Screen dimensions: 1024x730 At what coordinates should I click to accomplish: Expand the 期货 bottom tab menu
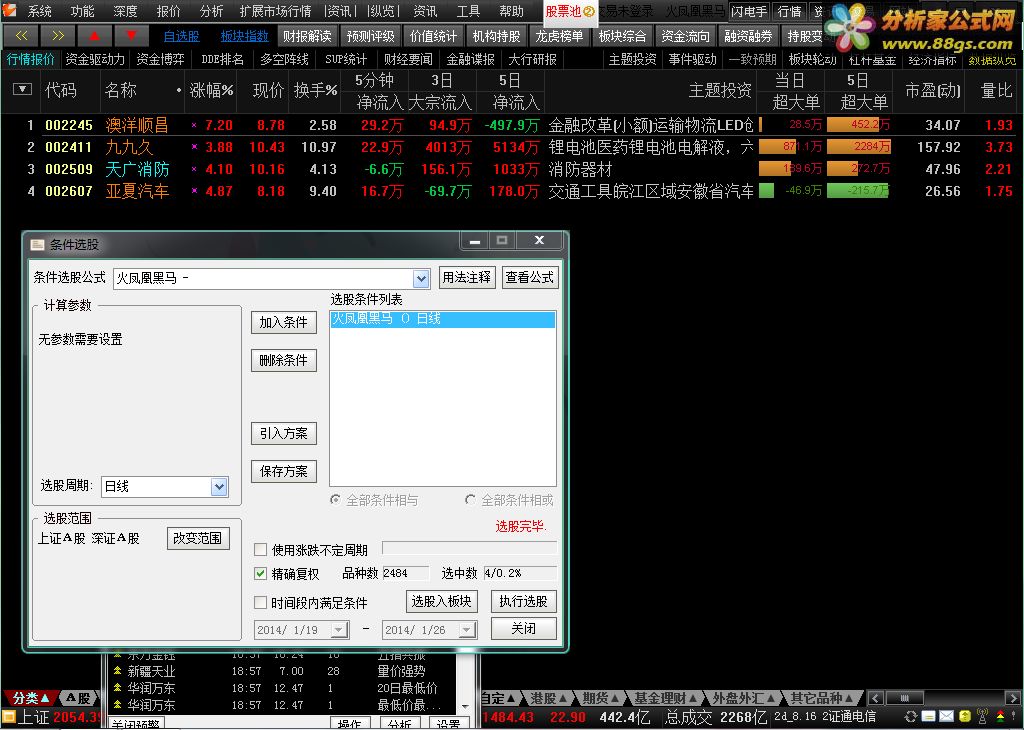tap(600, 698)
